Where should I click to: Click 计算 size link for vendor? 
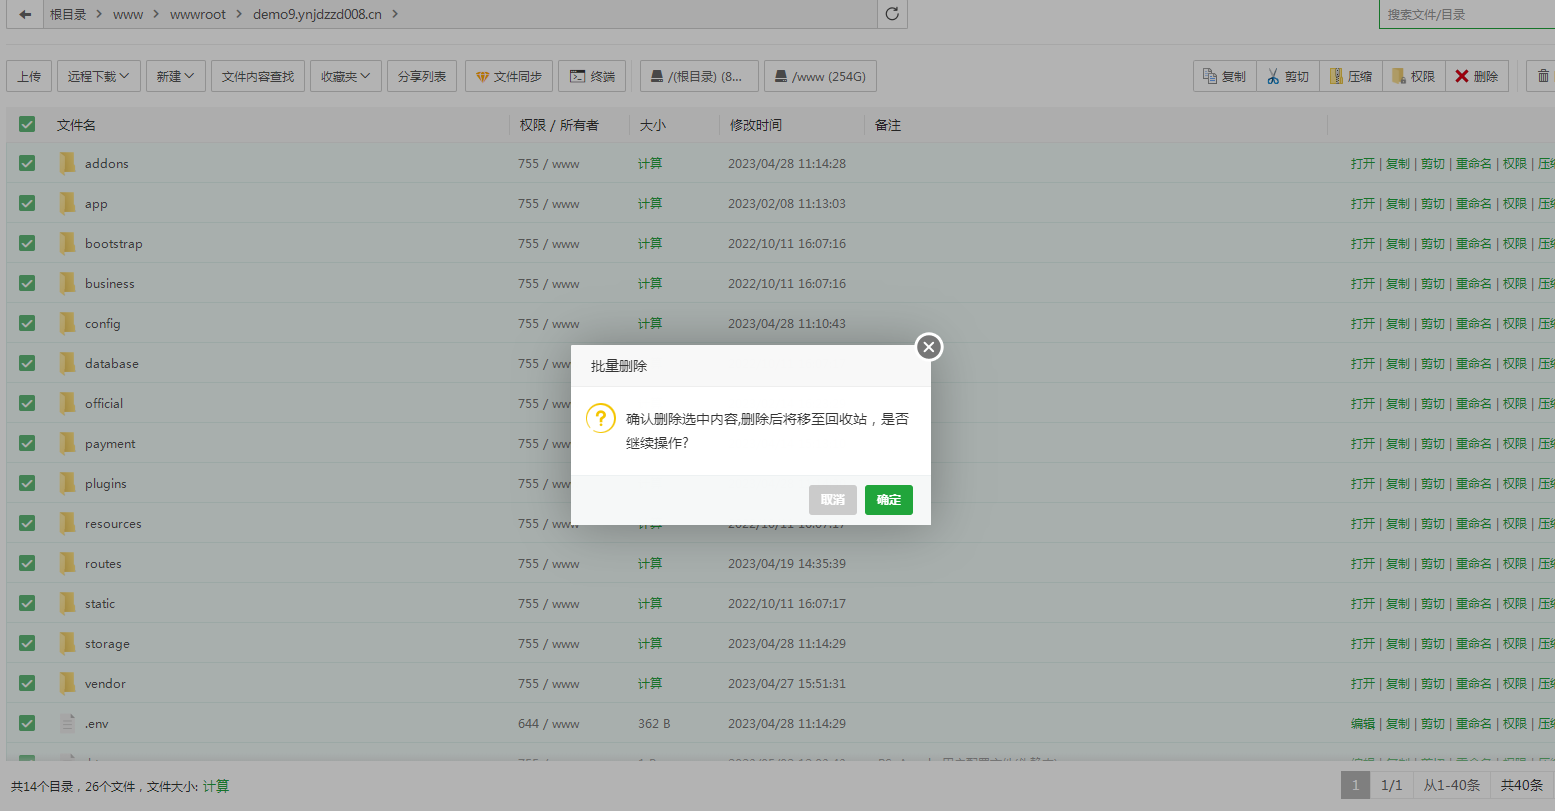point(650,683)
